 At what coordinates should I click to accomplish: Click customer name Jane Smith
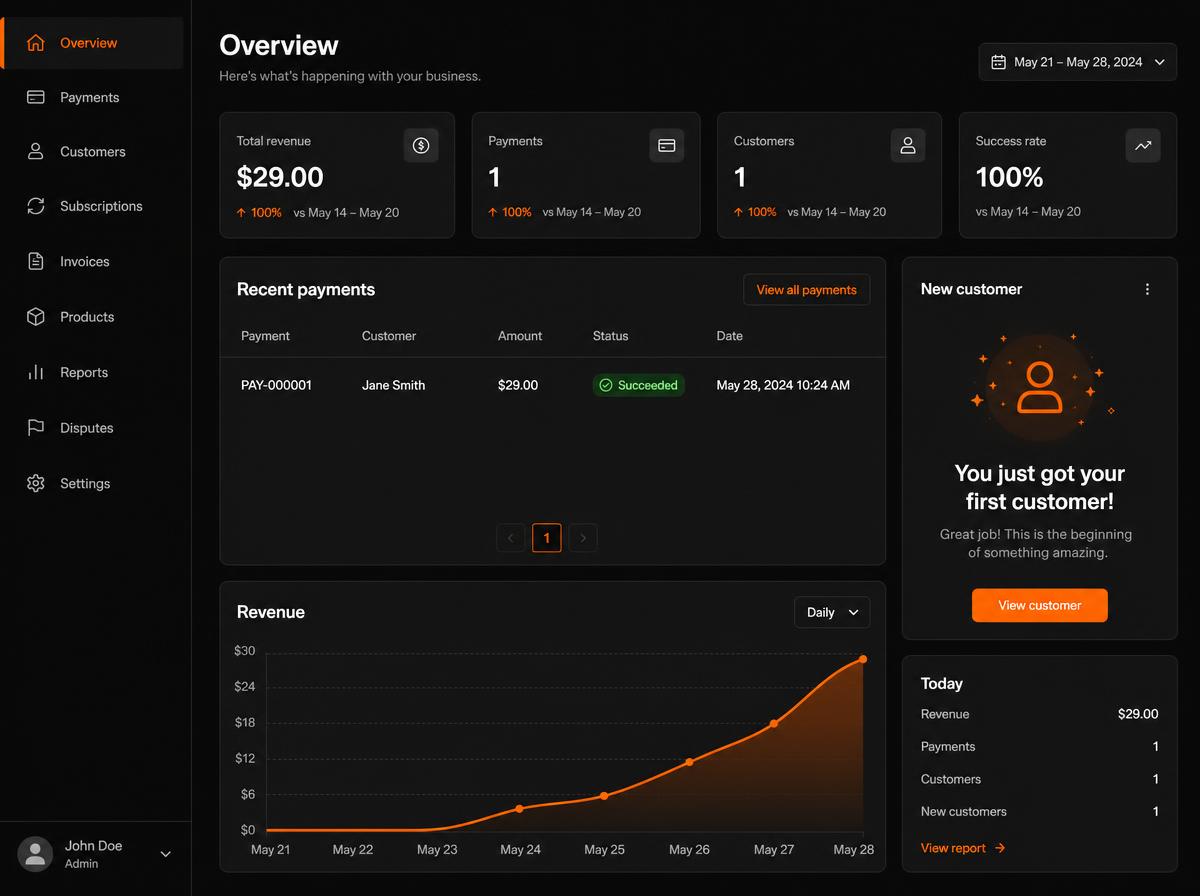(393, 385)
